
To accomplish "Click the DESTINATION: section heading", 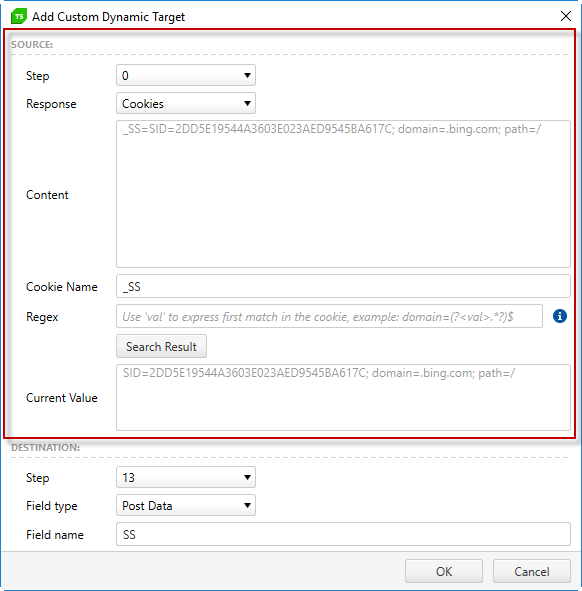I will [x=46, y=447].
